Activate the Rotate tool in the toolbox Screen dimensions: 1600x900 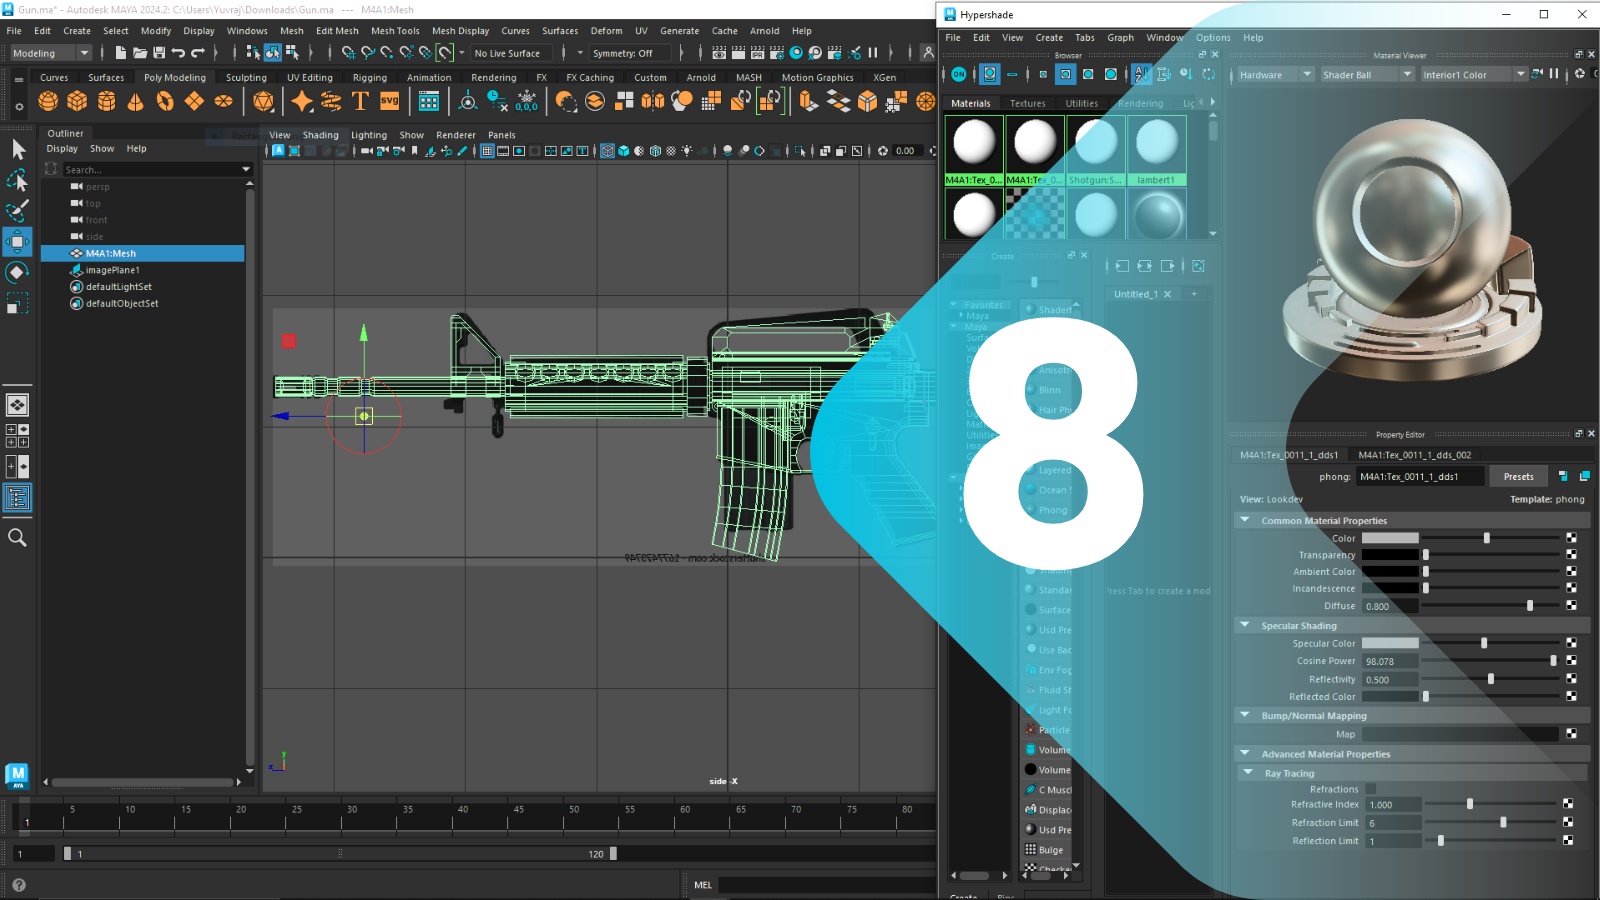[17, 272]
